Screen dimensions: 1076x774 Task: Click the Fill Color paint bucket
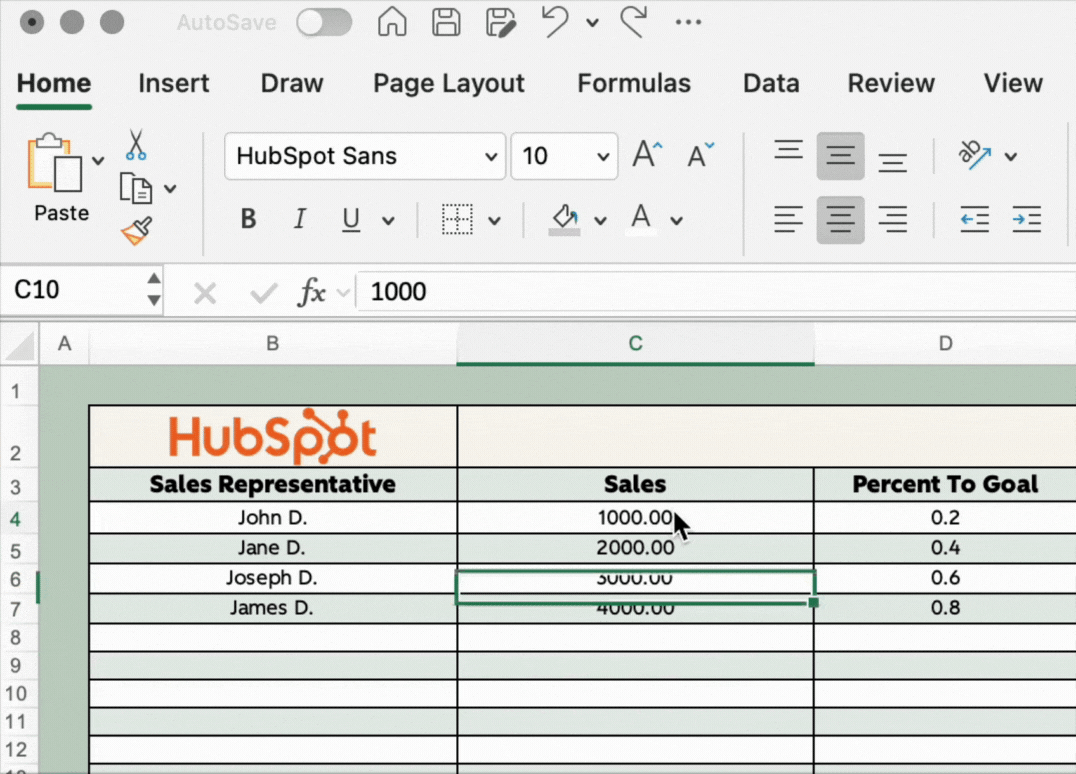[565, 219]
